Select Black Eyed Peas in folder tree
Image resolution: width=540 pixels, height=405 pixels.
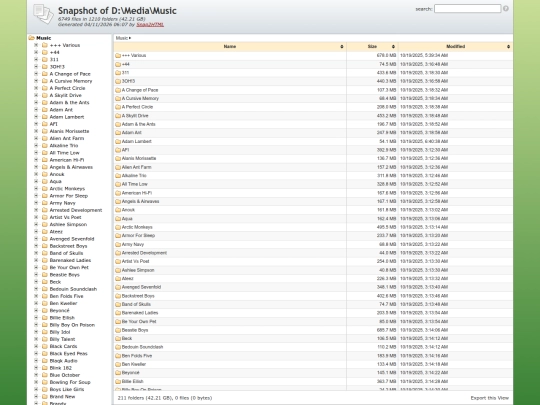[x=69, y=354]
